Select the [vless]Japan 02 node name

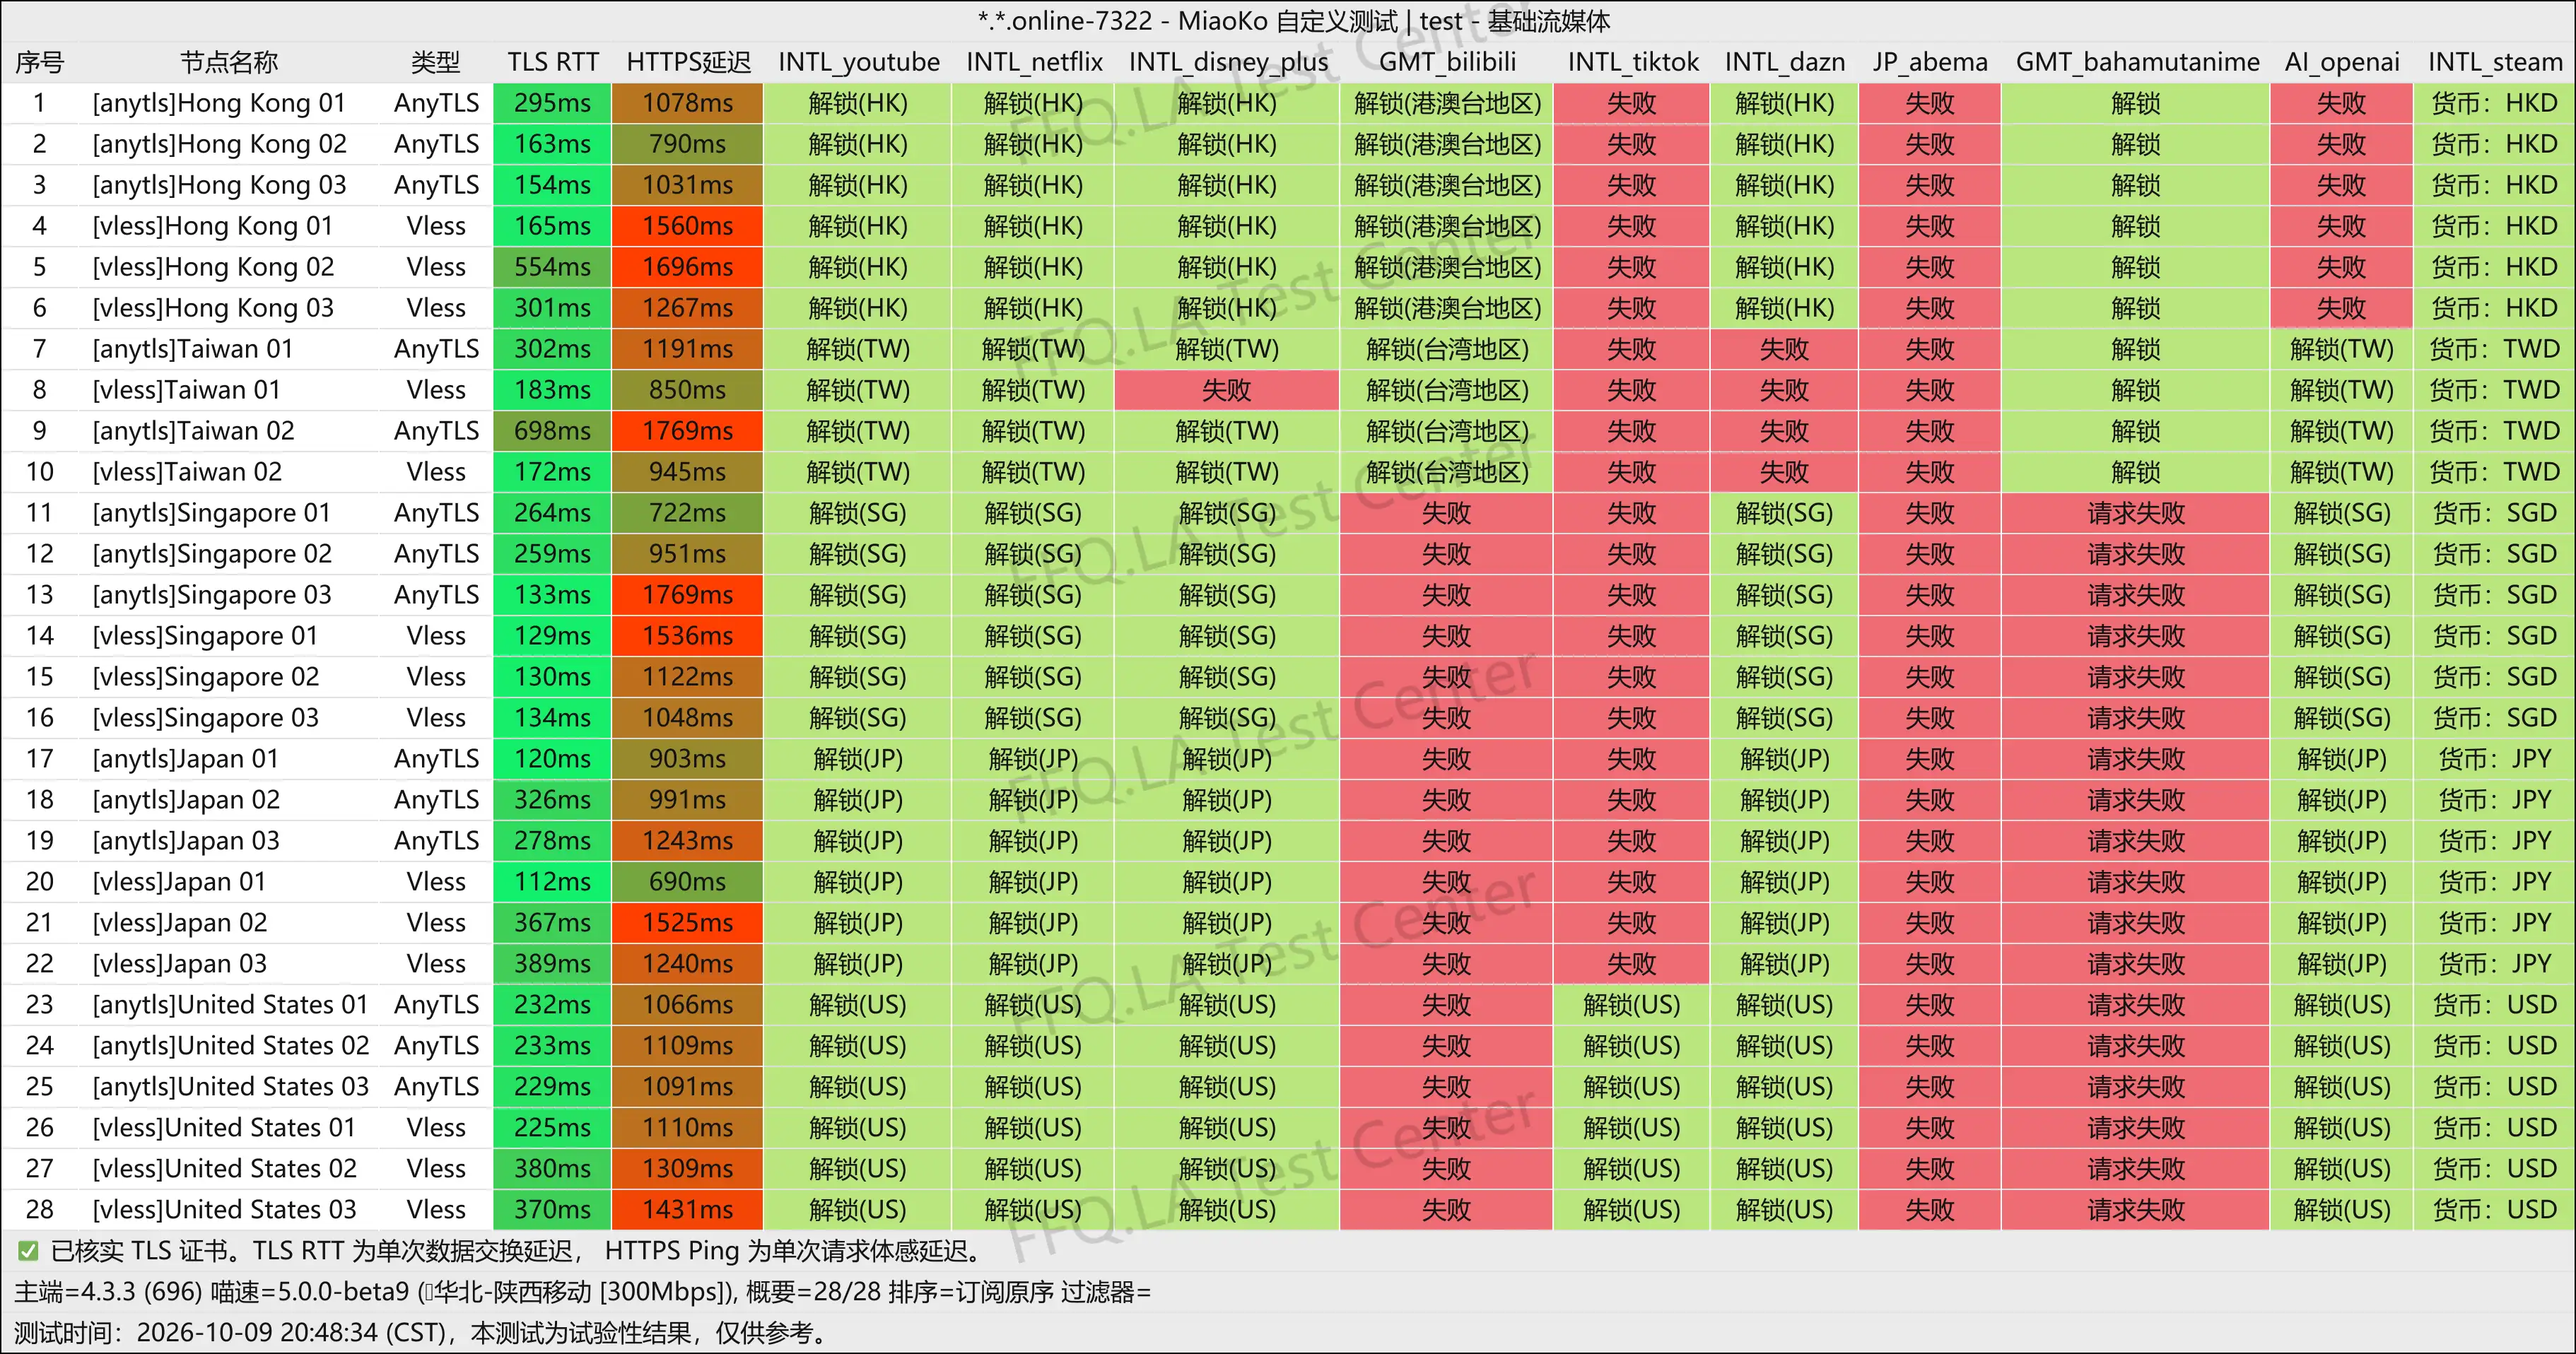(180, 923)
